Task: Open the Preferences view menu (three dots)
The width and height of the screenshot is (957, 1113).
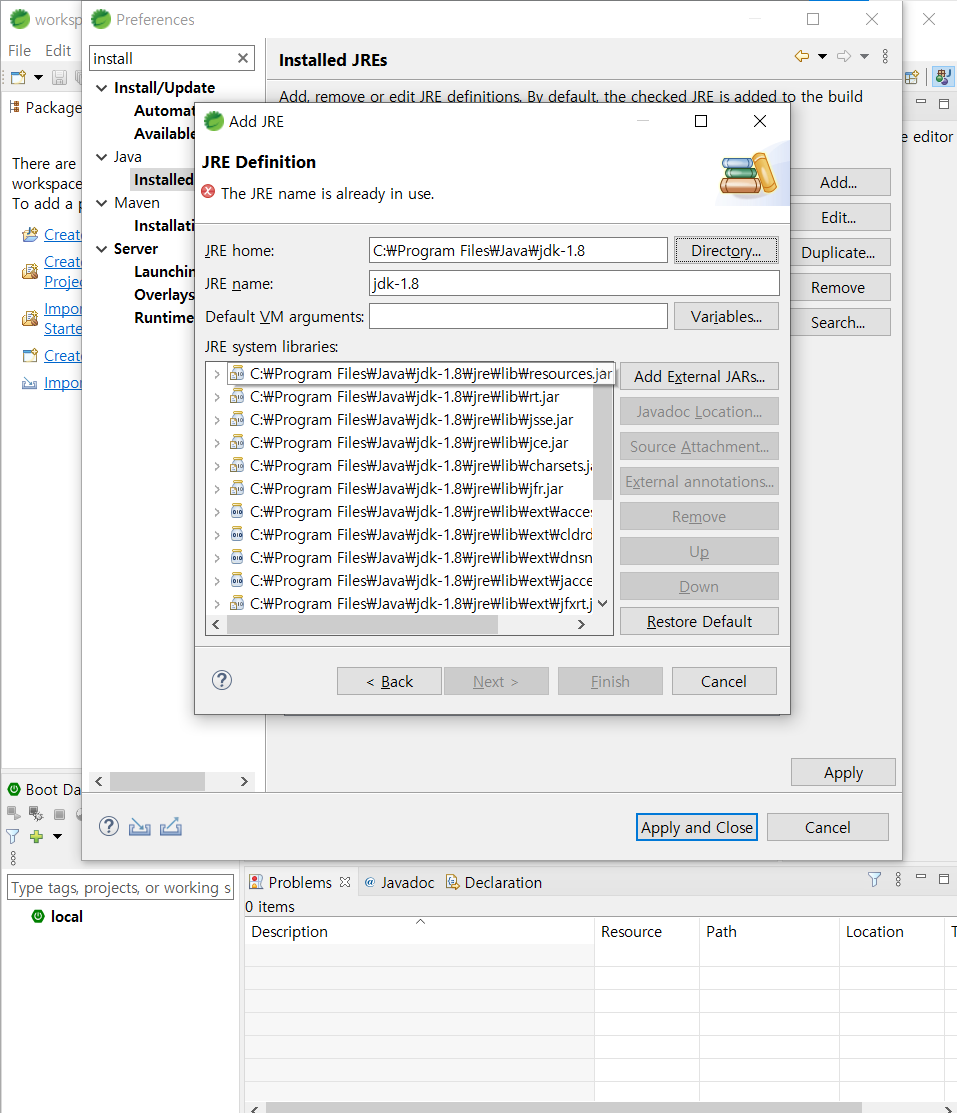Action: pyautogui.click(x=885, y=56)
